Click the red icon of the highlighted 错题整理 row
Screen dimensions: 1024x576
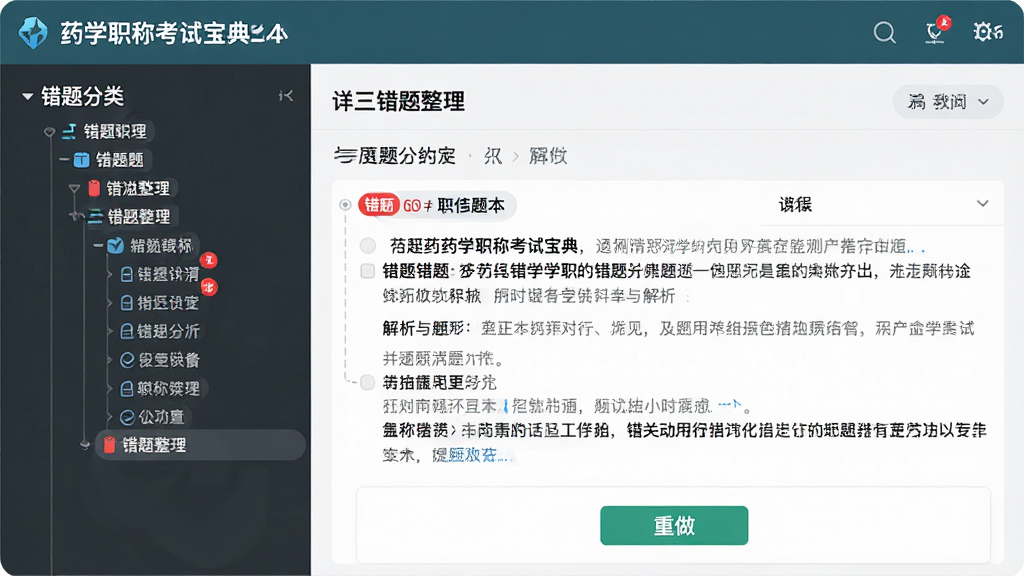click(x=110, y=445)
